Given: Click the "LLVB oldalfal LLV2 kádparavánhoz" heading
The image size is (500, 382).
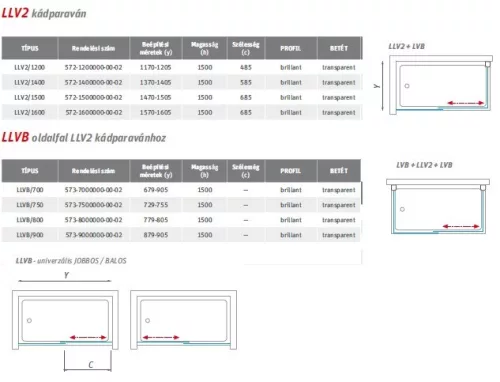Looking at the screenshot, I should 84,137.
